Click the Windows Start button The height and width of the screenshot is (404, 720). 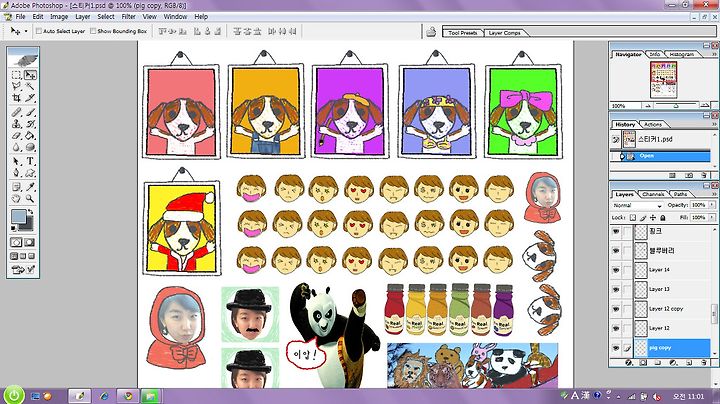[14, 395]
